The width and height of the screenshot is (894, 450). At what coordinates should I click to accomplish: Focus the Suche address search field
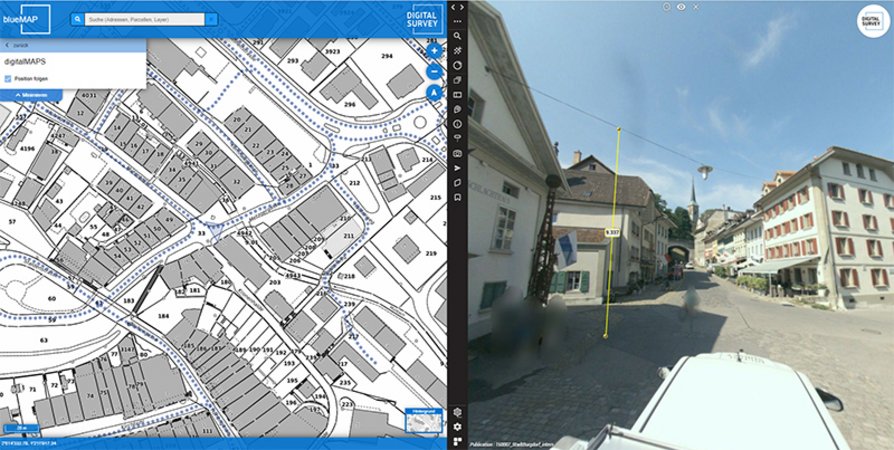(144, 19)
